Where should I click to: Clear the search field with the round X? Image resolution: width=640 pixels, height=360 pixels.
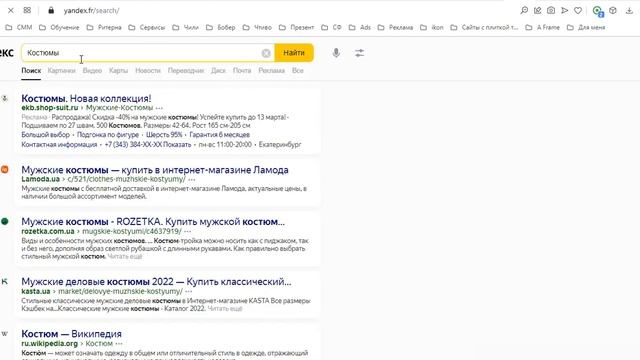pos(266,53)
